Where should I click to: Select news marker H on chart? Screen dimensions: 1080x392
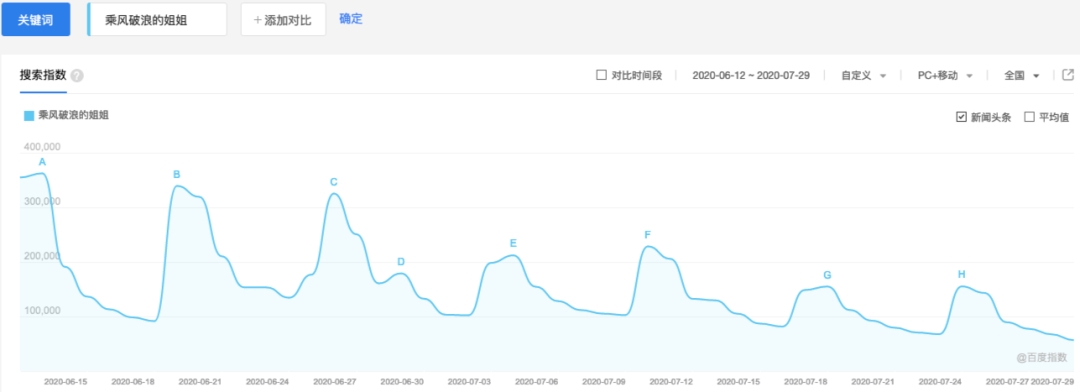click(962, 274)
